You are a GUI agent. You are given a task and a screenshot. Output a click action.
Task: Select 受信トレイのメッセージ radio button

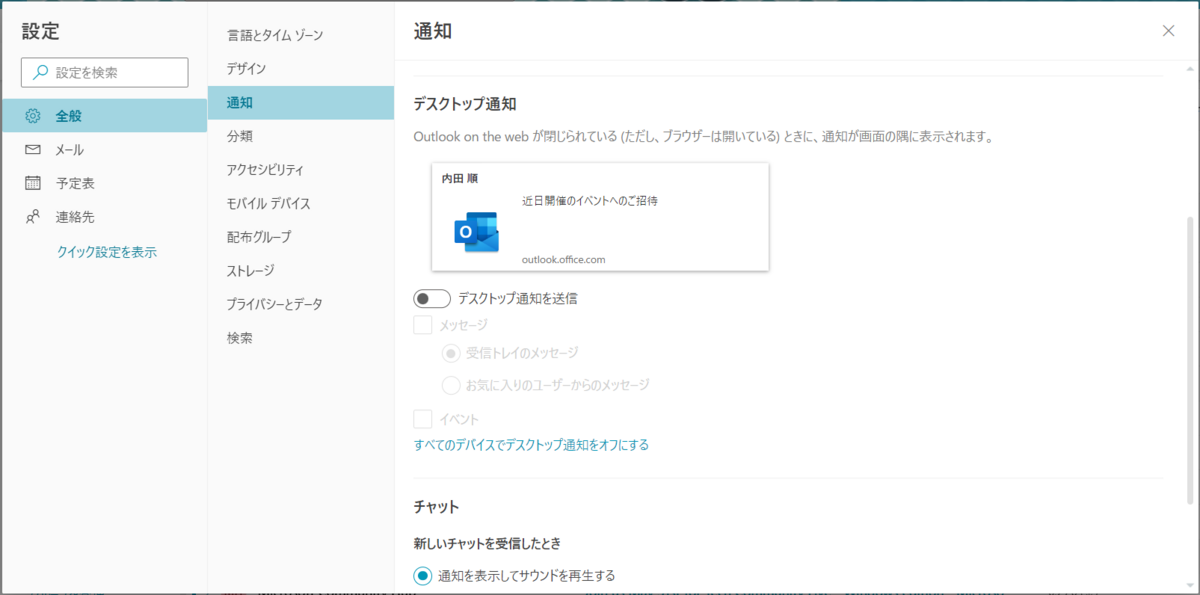click(450, 353)
